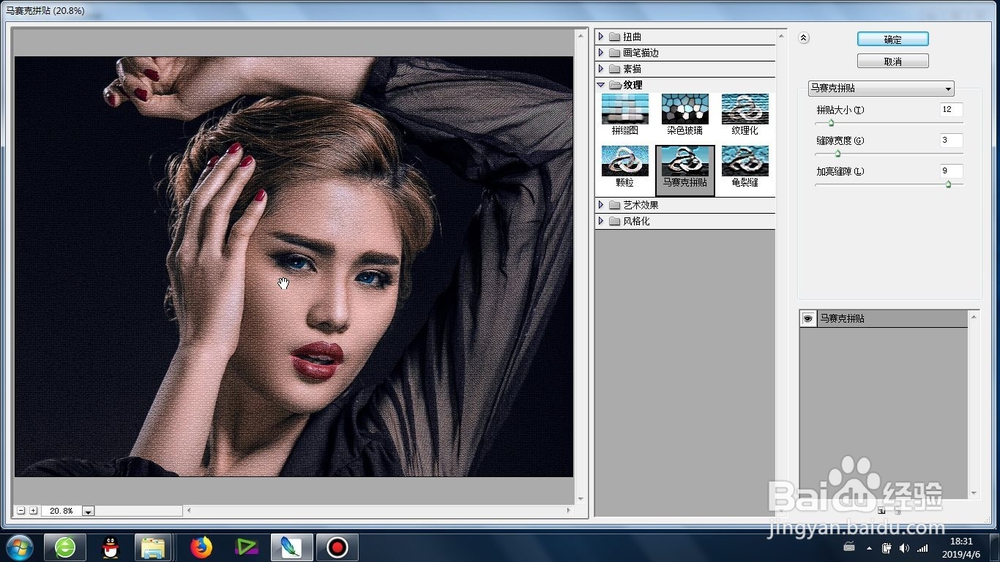Click the 缝隙宽度 value field
This screenshot has height=562, width=1000.
pyautogui.click(x=951, y=140)
